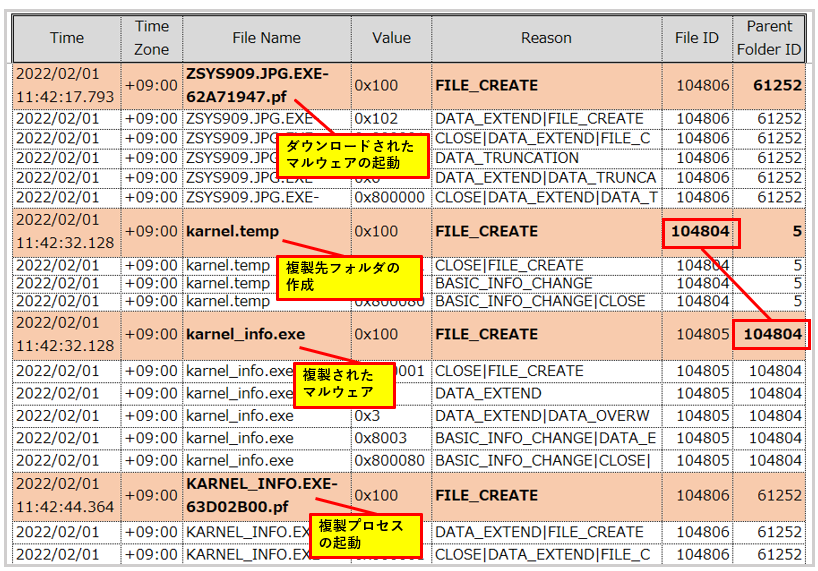Click CLOSE|FILE_CREATE in the karnel.temp row
This screenshot has height=571, width=818.
pyautogui.click(x=509, y=265)
